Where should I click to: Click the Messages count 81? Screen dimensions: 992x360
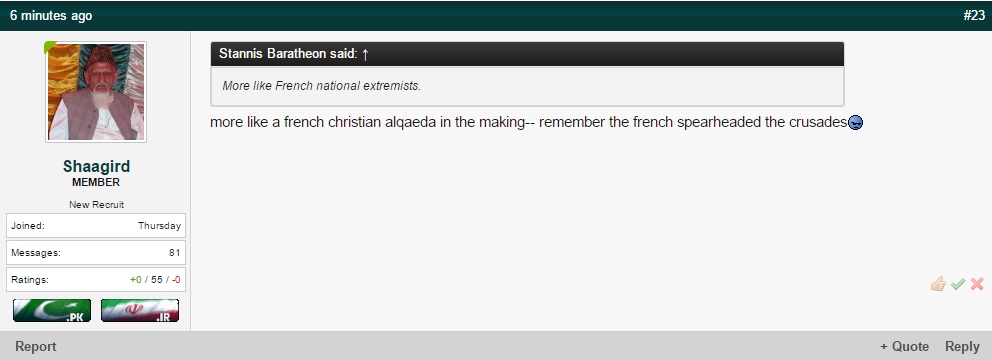175,252
